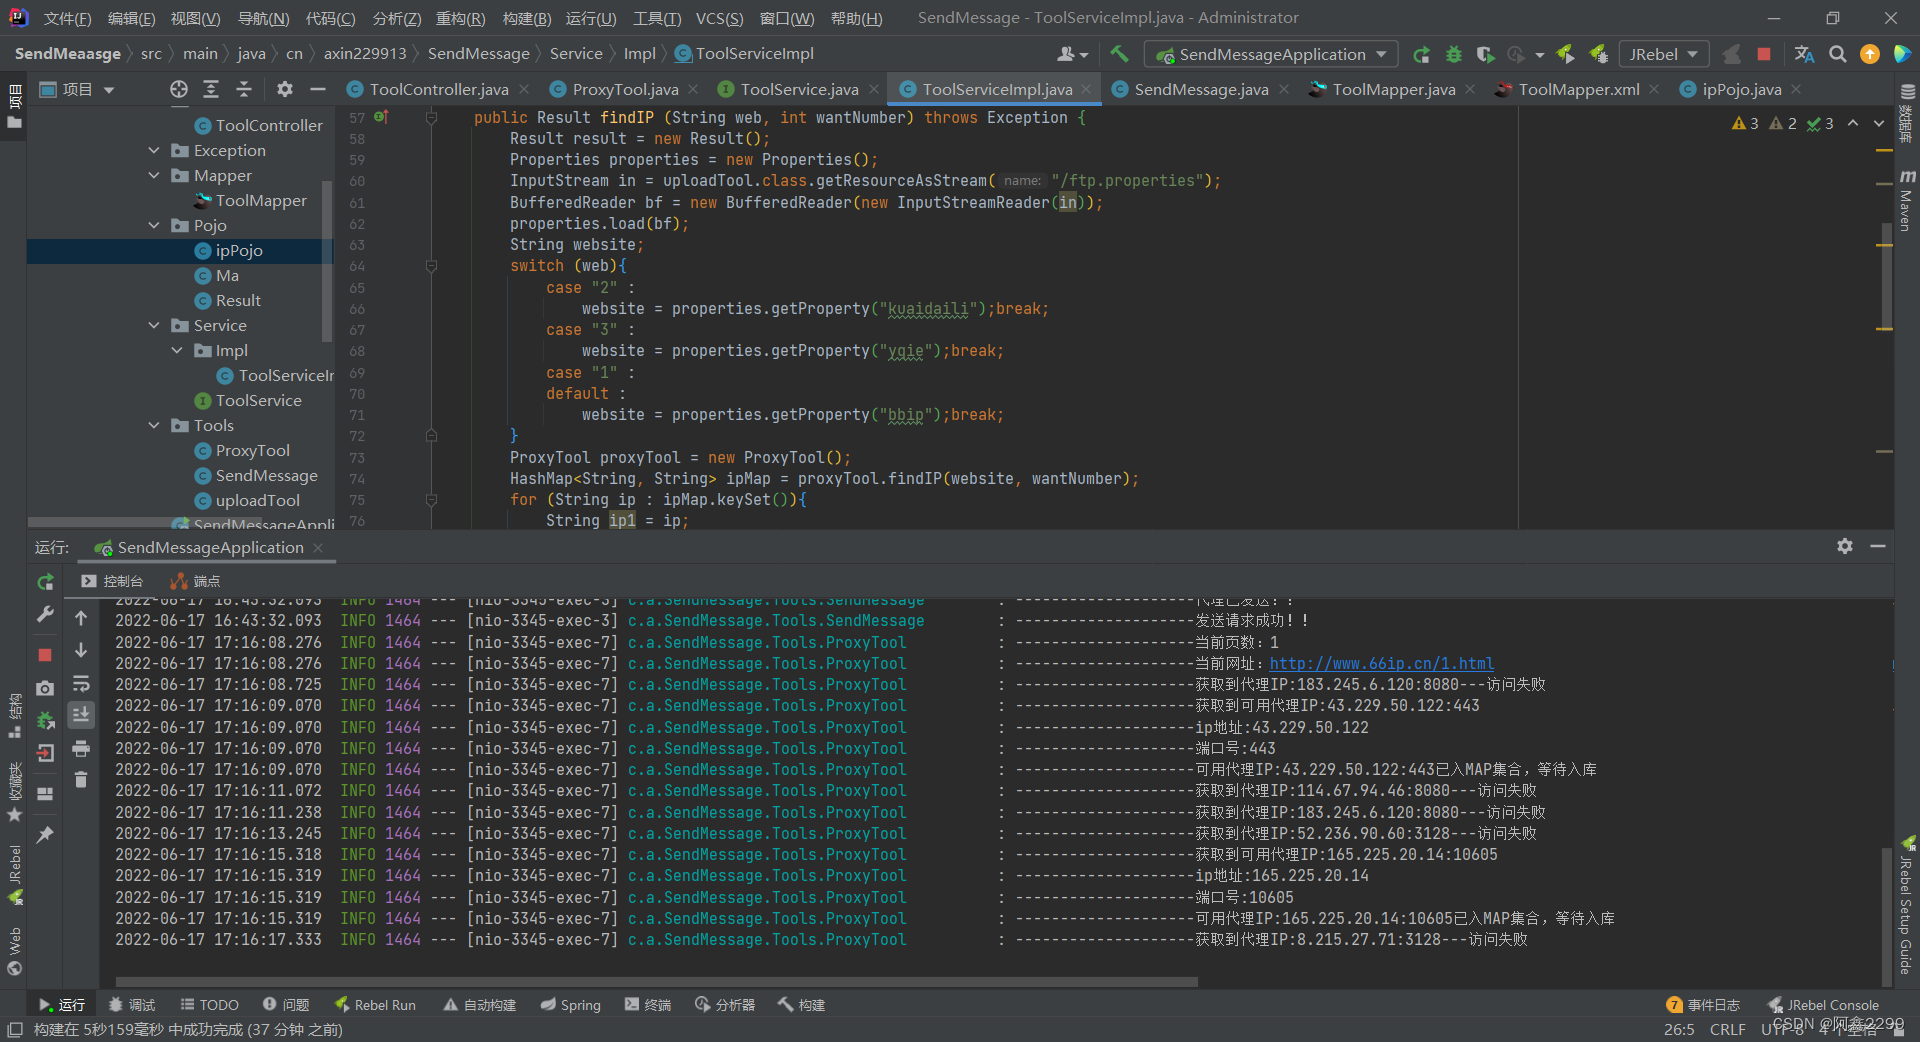Open the SendMessageApplication run configurations dropdown

pyautogui.click(x=1270, y=54)
